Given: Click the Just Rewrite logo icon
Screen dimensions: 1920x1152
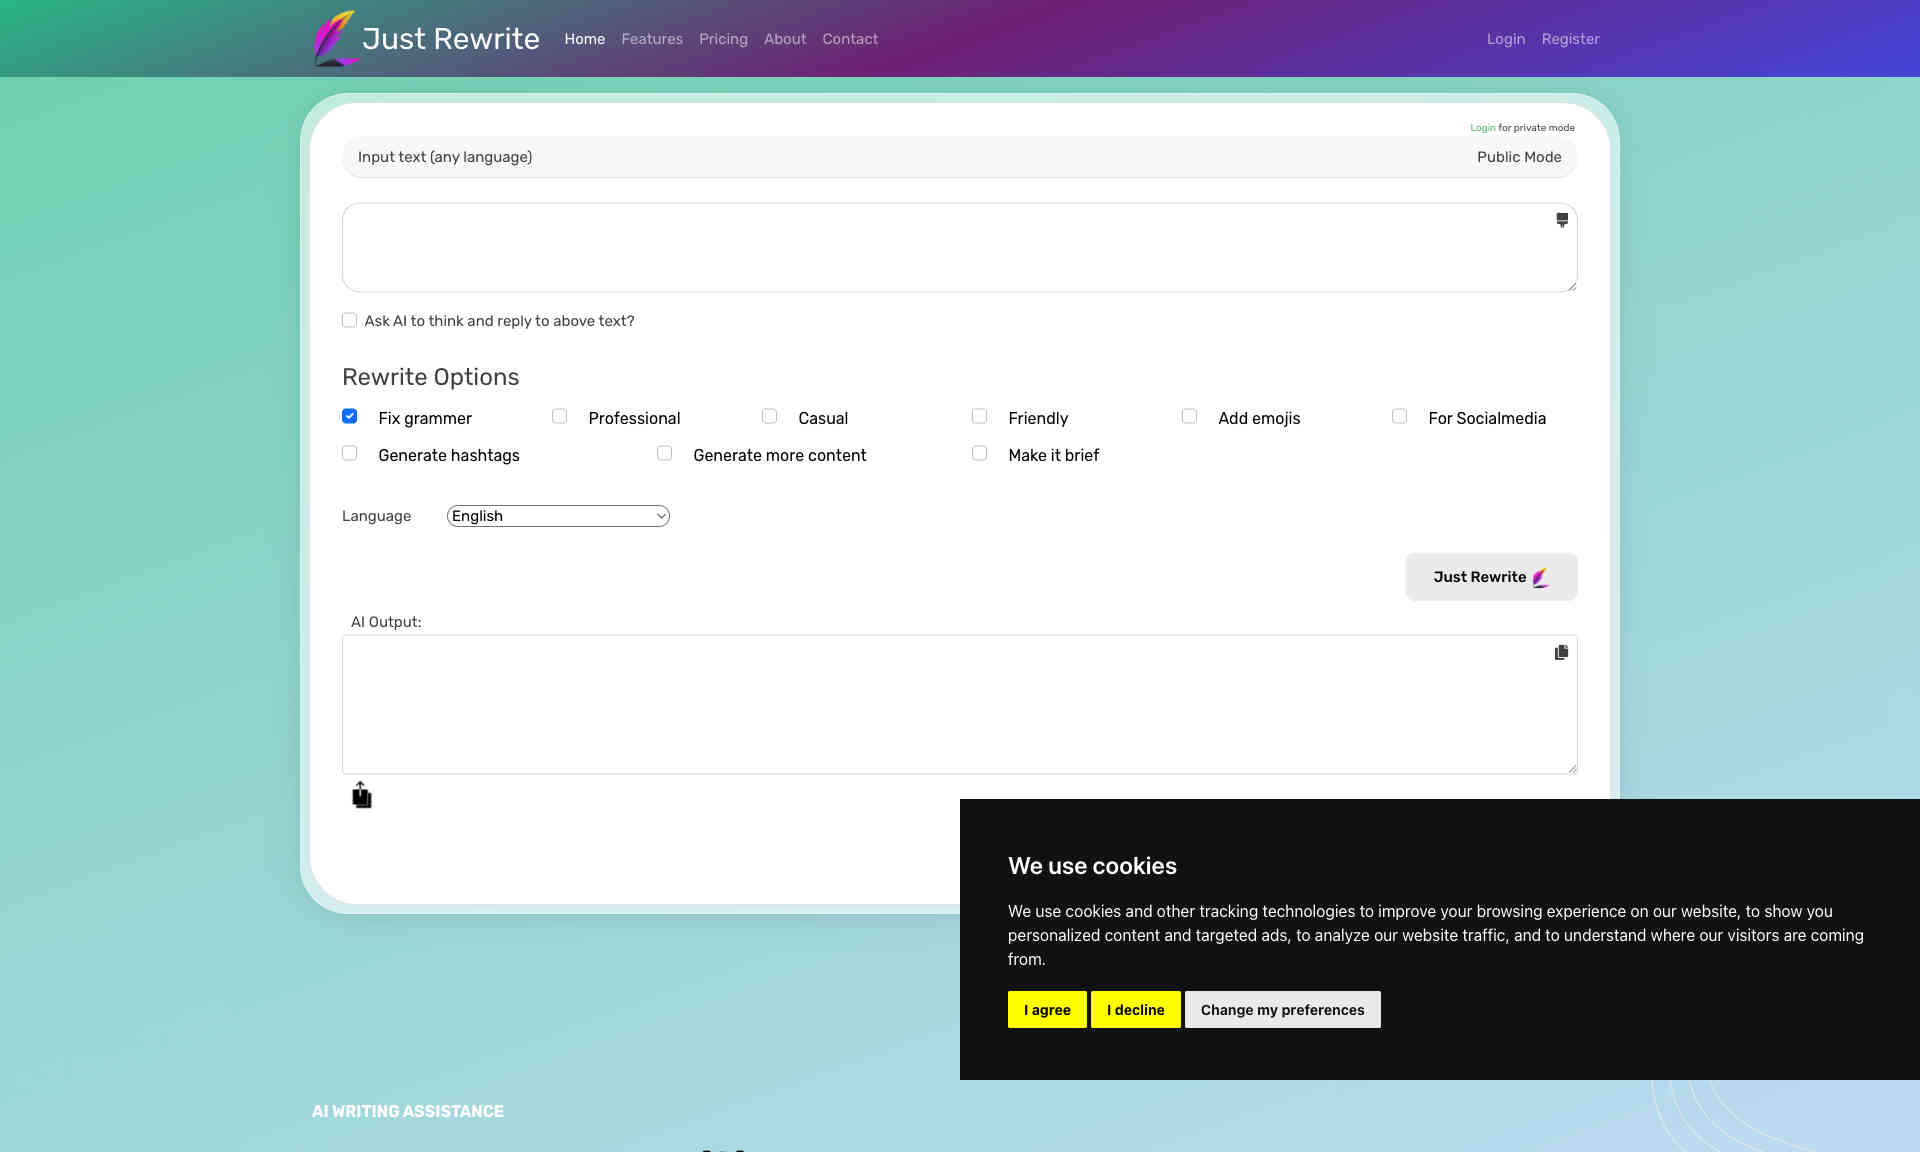Looking at the screenshot, I should pos(333,37).
